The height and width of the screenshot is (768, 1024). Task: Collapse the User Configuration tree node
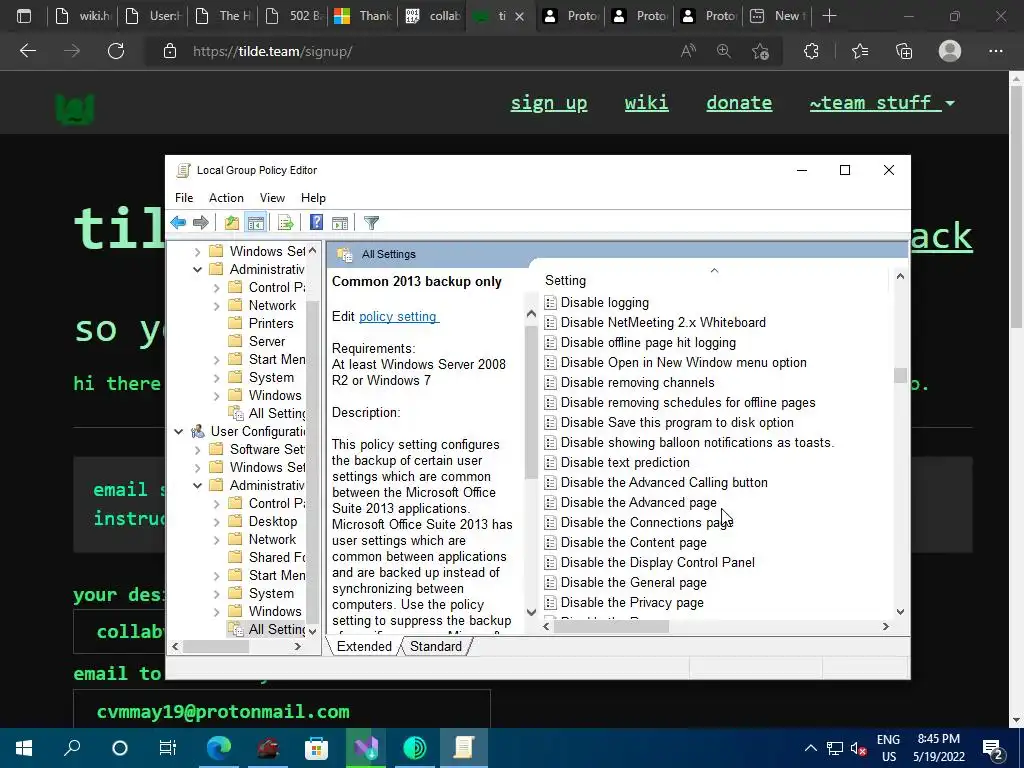click(178, 432)
